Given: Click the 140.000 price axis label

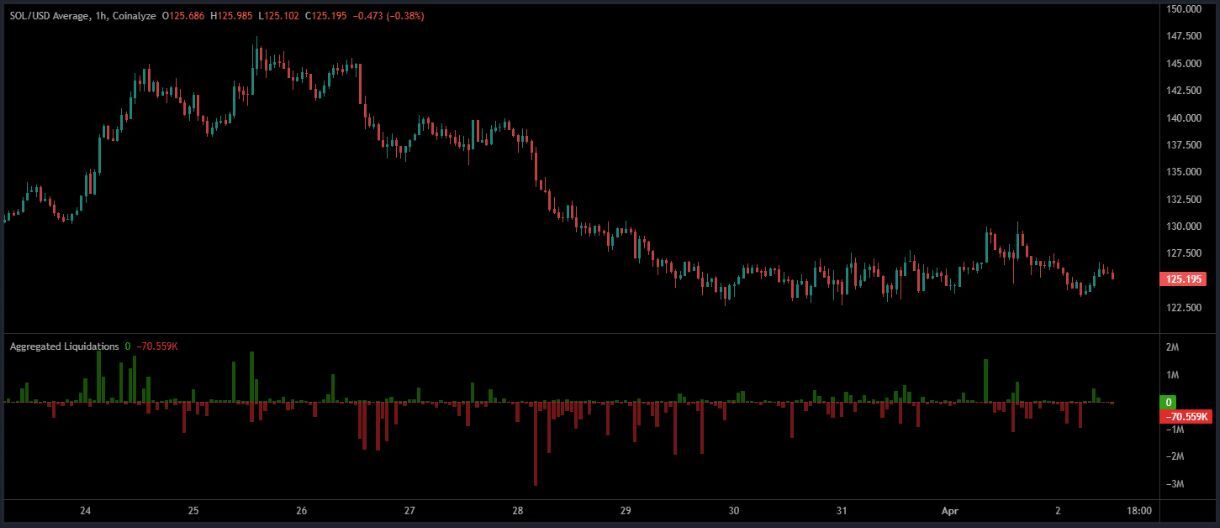Looking at the screenshot, I should pos(1184,117).
